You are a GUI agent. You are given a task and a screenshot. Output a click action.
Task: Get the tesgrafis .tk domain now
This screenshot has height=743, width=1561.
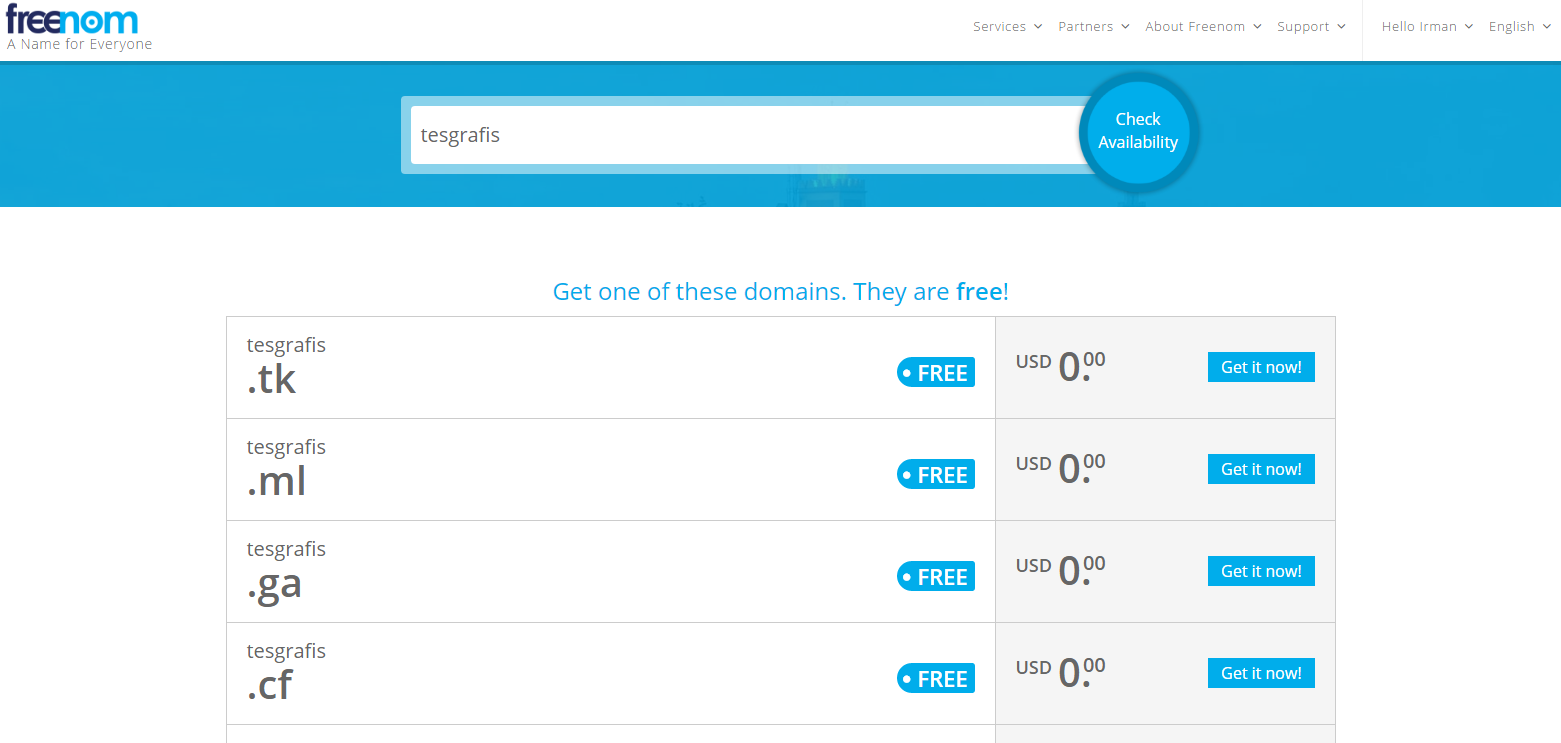click(x=1261, y=367)
